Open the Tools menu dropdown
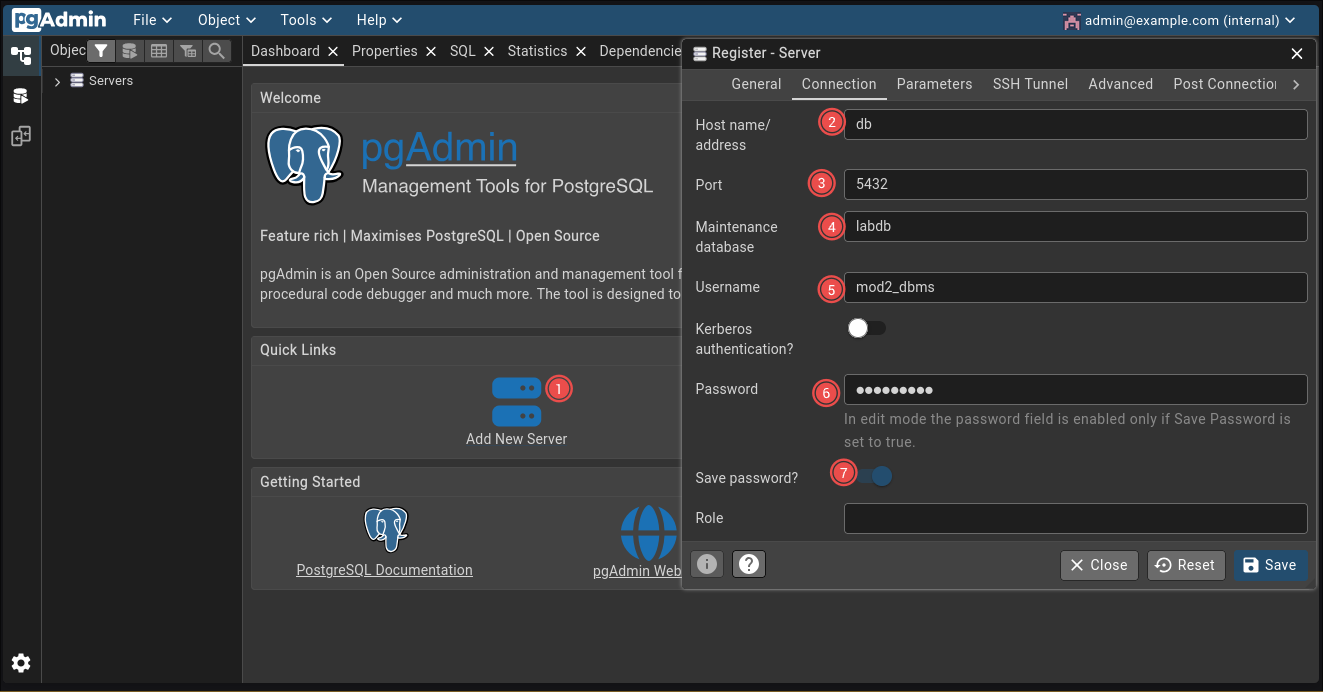The width and height of the screenshot is (1323, 692). click(308, 20)
